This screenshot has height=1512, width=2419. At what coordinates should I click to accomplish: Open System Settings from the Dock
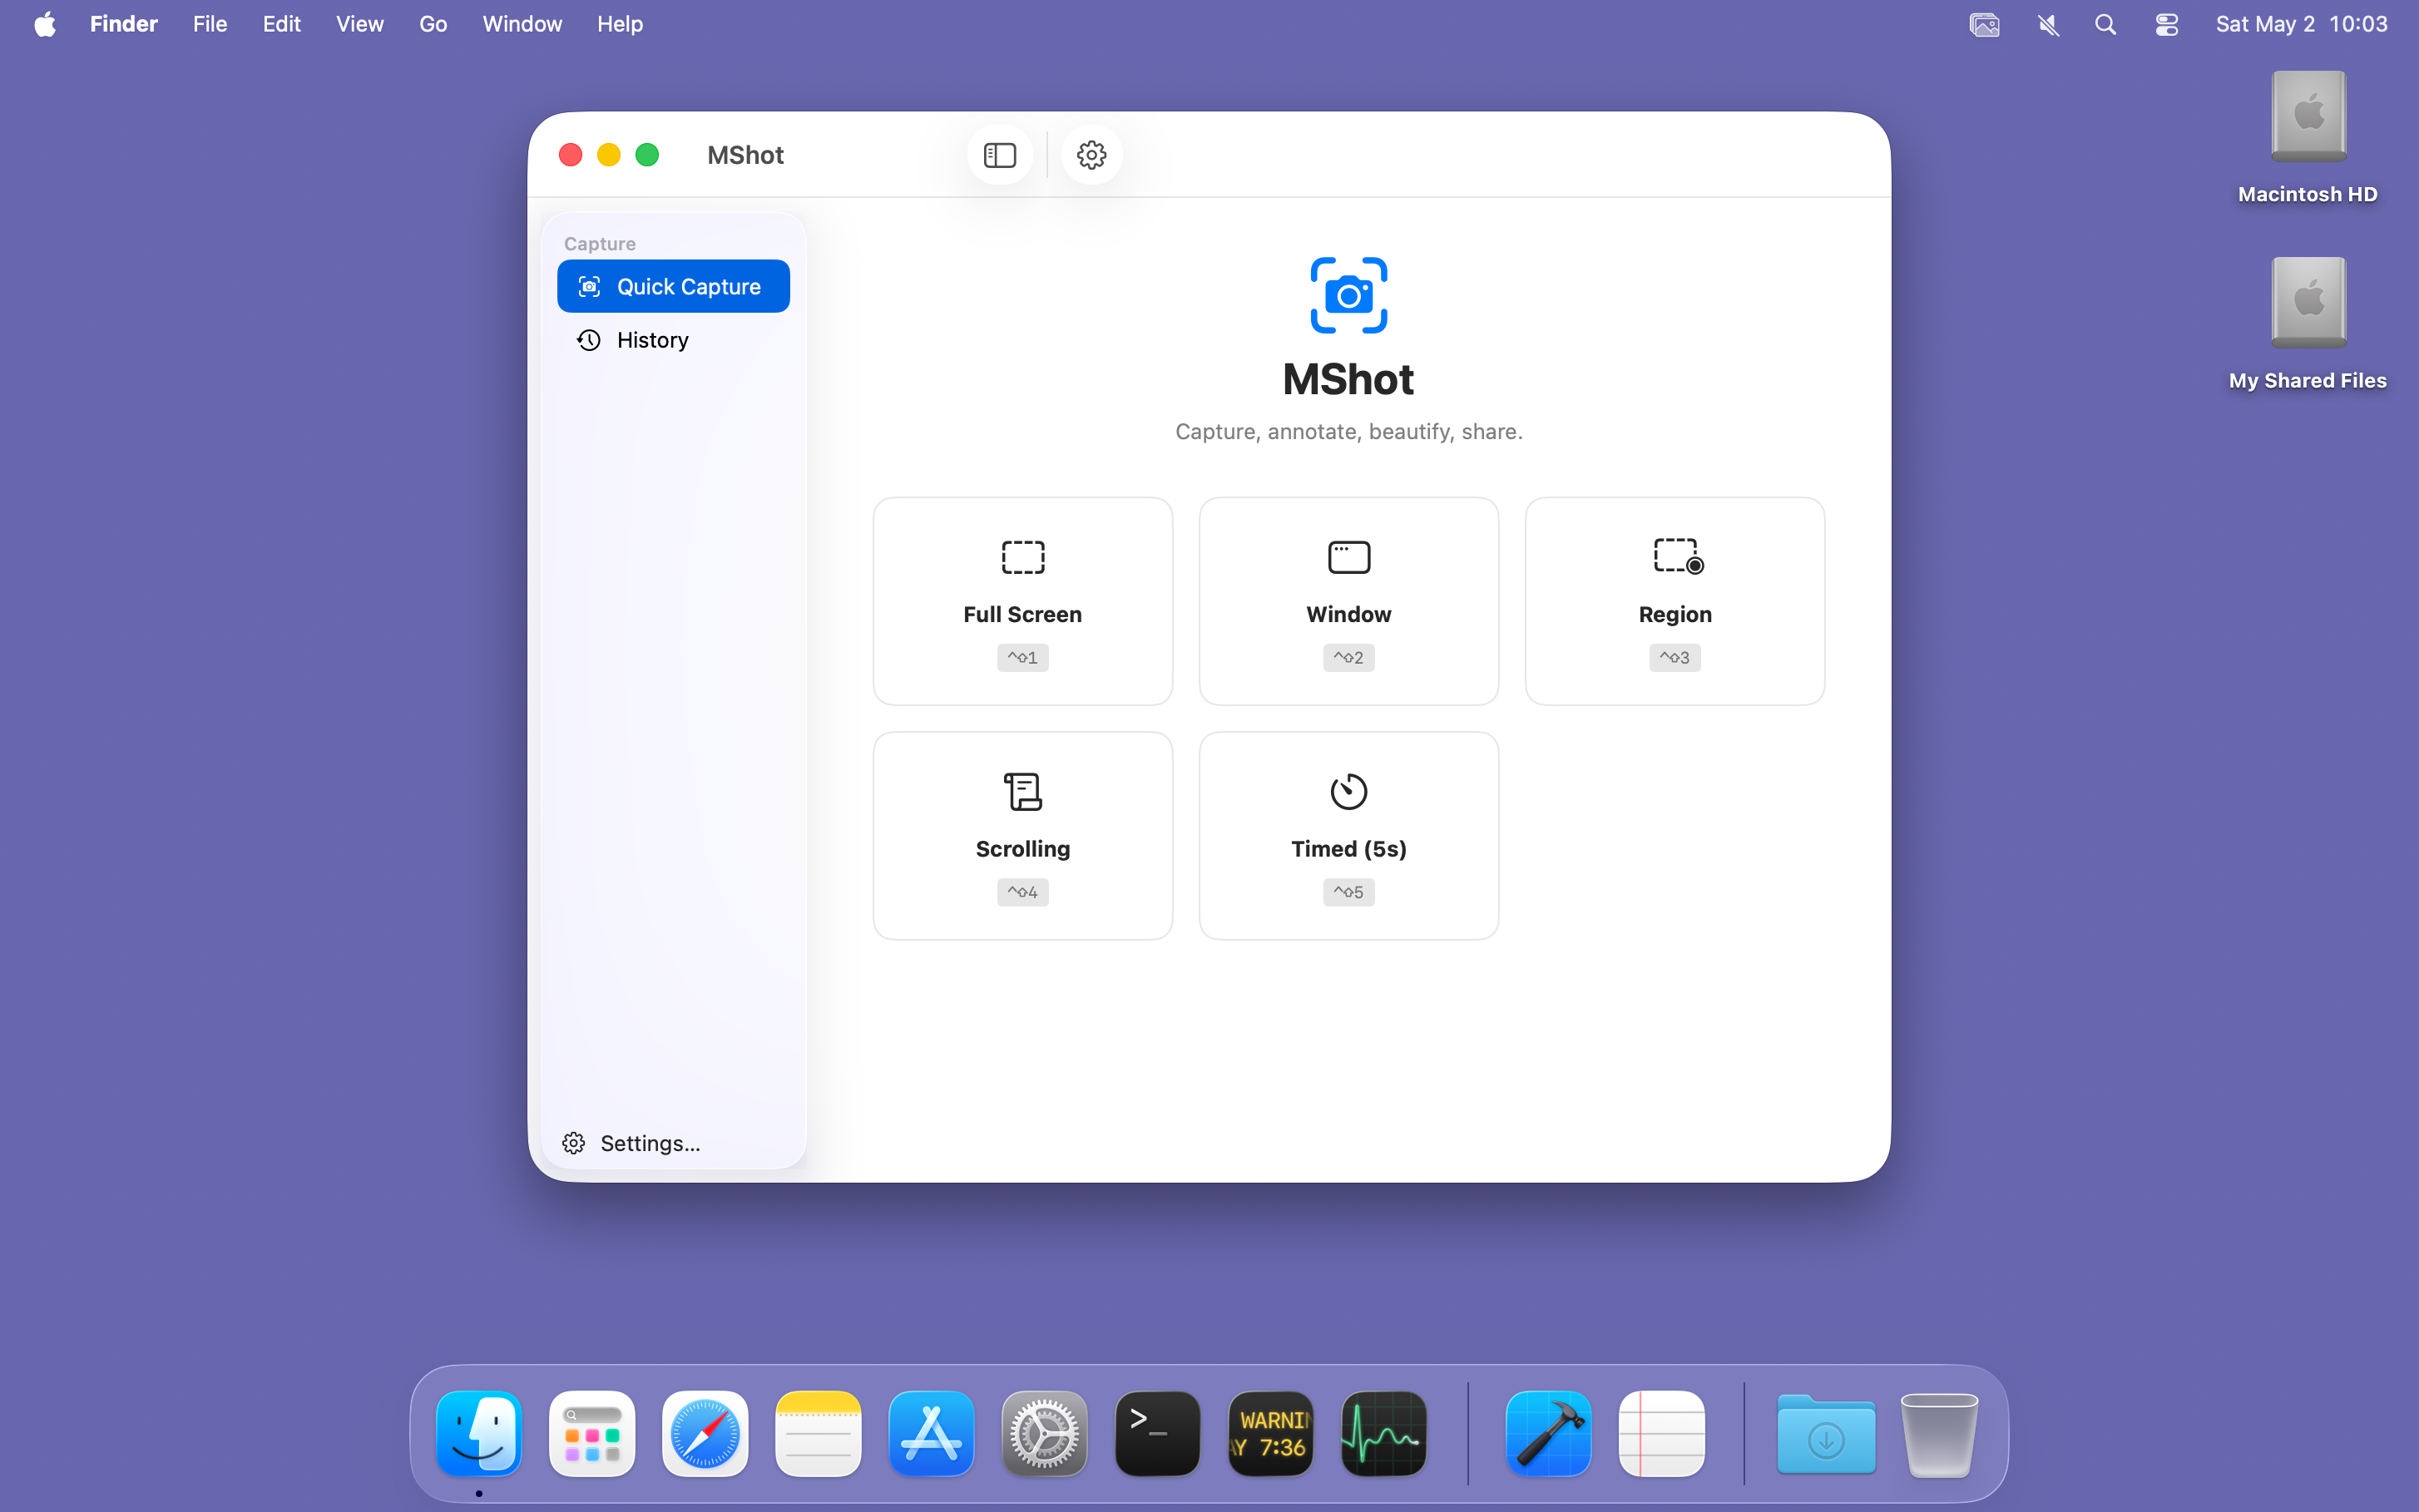[x=1044, y=1433]
